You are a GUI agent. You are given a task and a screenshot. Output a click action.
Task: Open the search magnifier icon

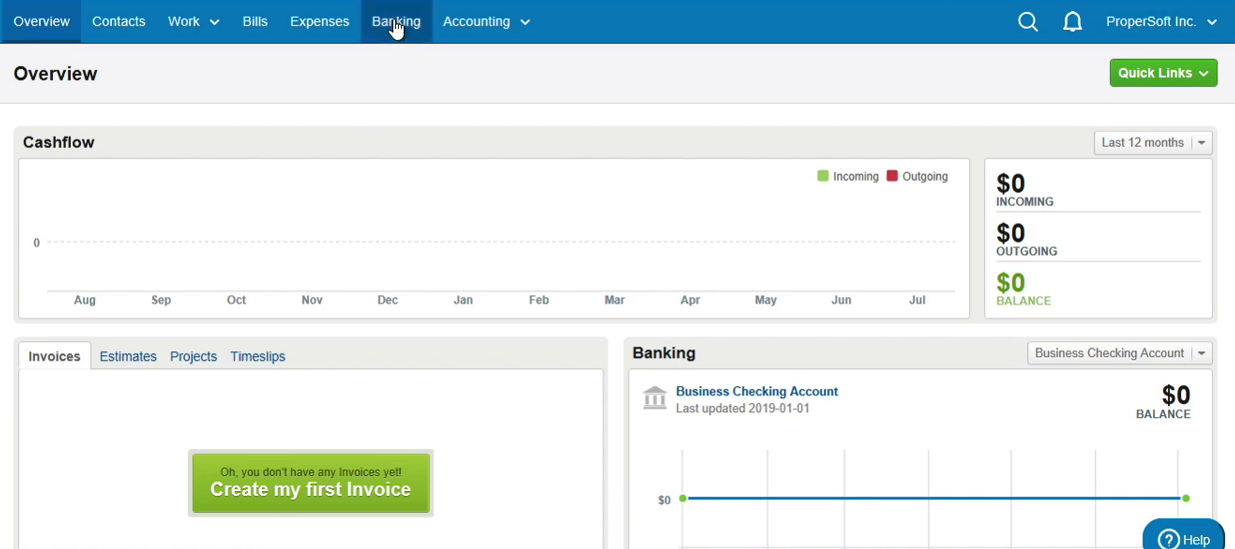click(x=1028, y=21)
